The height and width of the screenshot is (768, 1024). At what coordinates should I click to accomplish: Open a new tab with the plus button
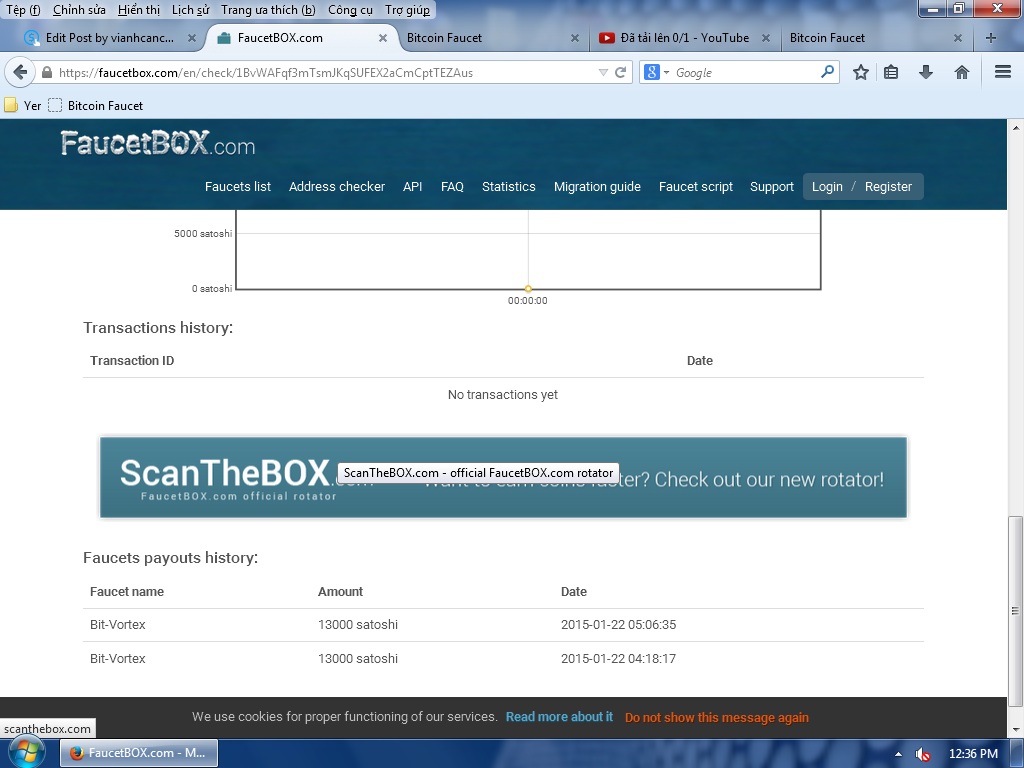tap(991, 38)
